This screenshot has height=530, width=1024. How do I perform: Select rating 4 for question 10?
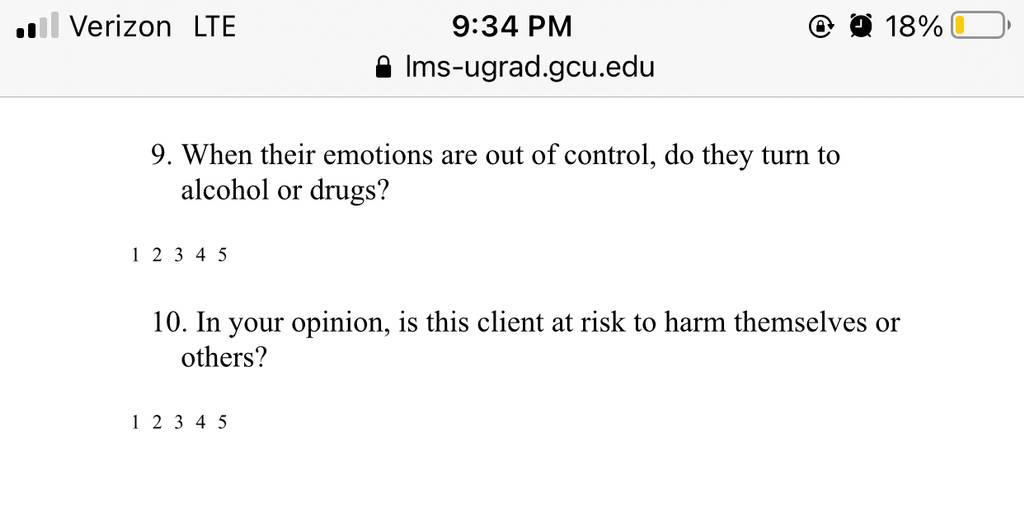200,422
